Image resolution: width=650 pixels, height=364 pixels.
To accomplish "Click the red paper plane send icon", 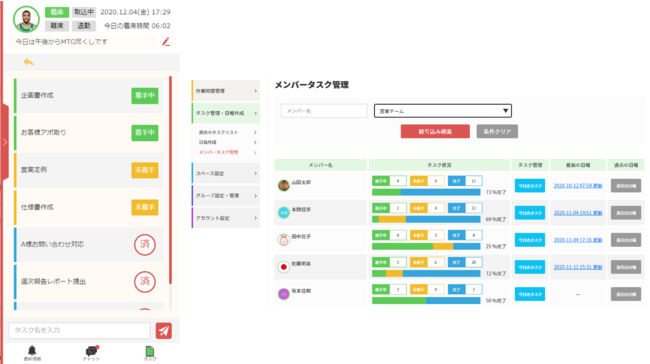I will click(164, 330).
